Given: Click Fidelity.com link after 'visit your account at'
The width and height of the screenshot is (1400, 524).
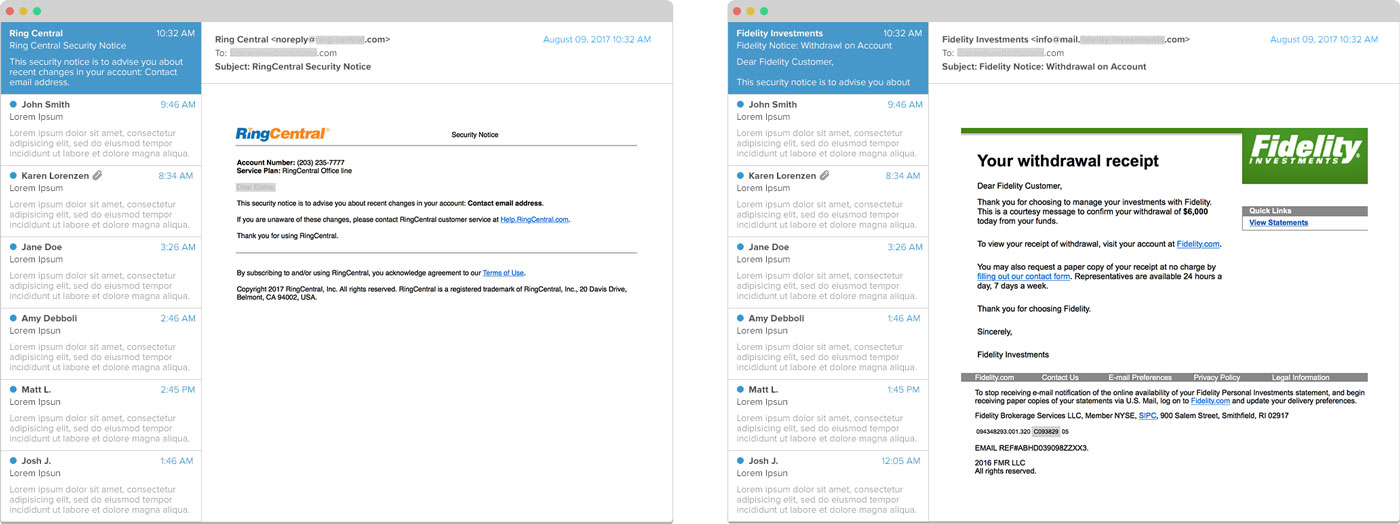Looking at the screenshot, I should pos(1198,244).
